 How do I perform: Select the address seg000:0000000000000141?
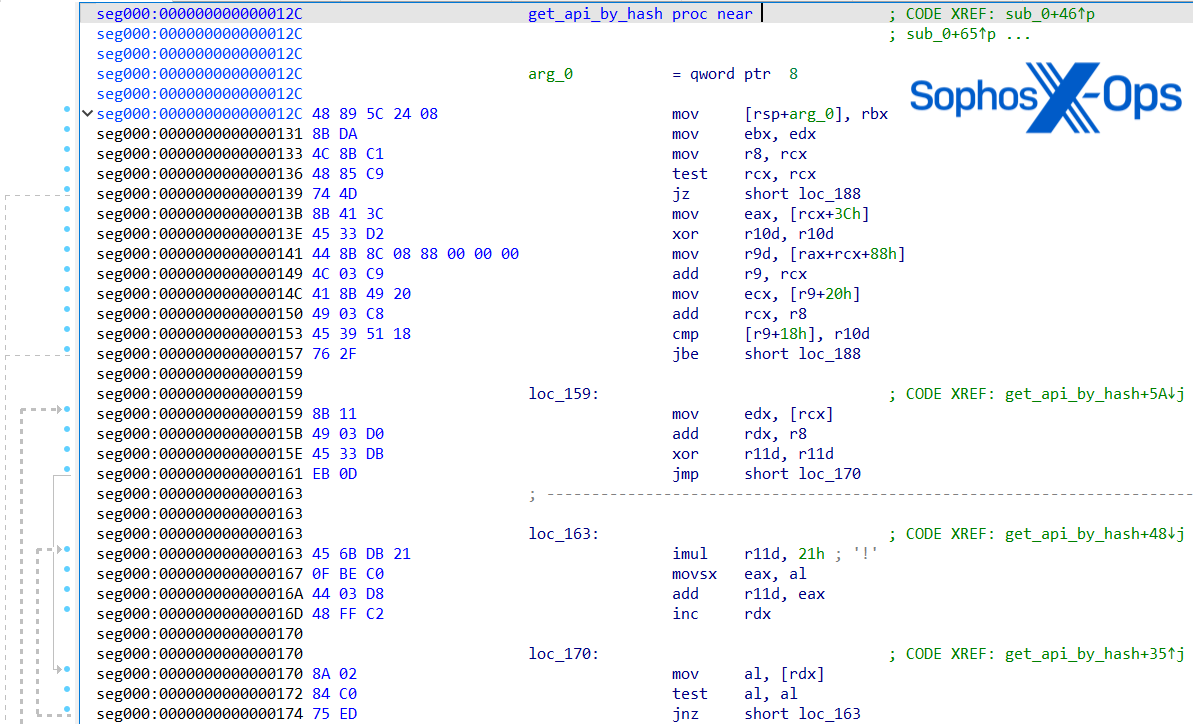[199, 254]
